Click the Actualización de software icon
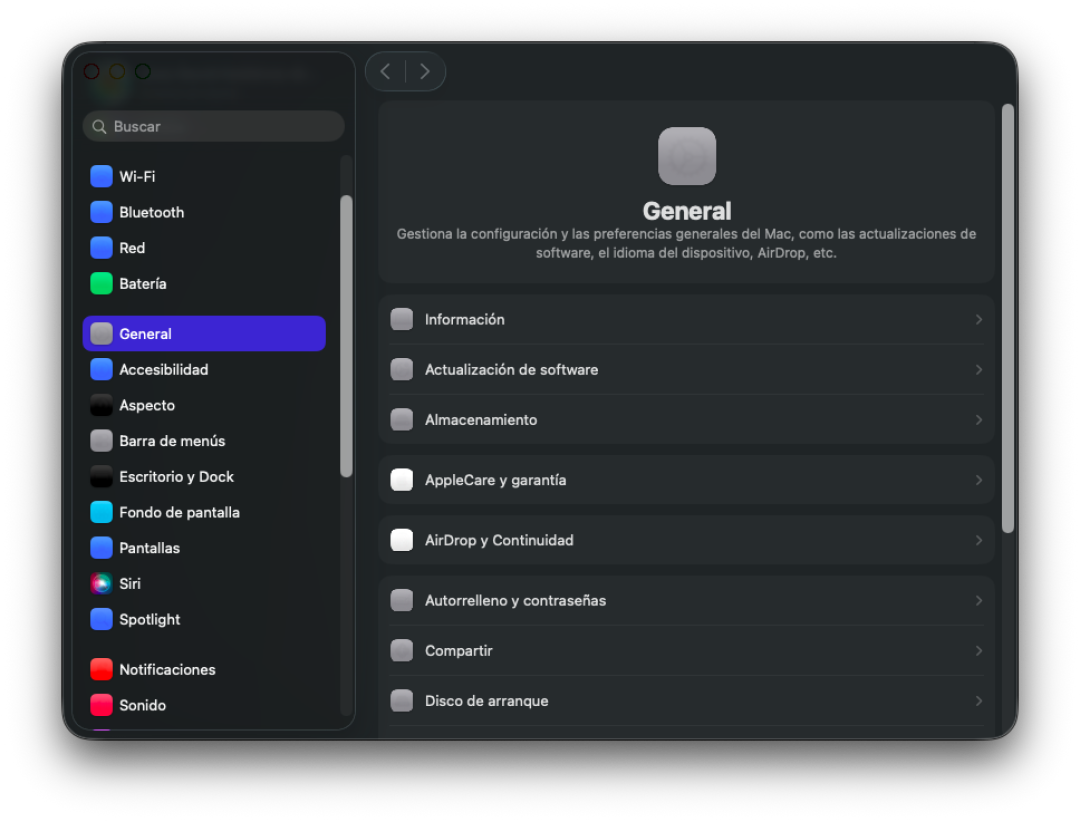The image size is (1080, 822). click(x=402, y=370)
